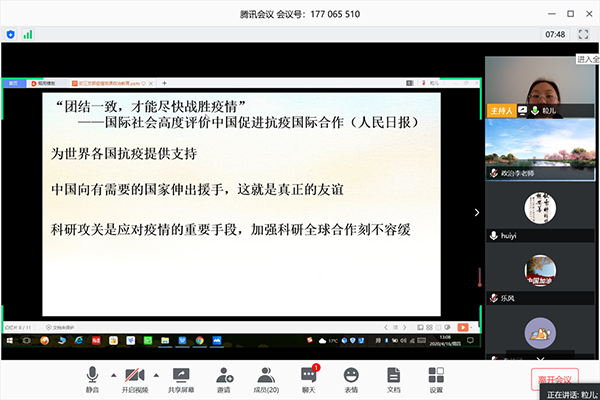Show member list 成员(20)
This screenshot has height=400, width=600.
point(266,379)
